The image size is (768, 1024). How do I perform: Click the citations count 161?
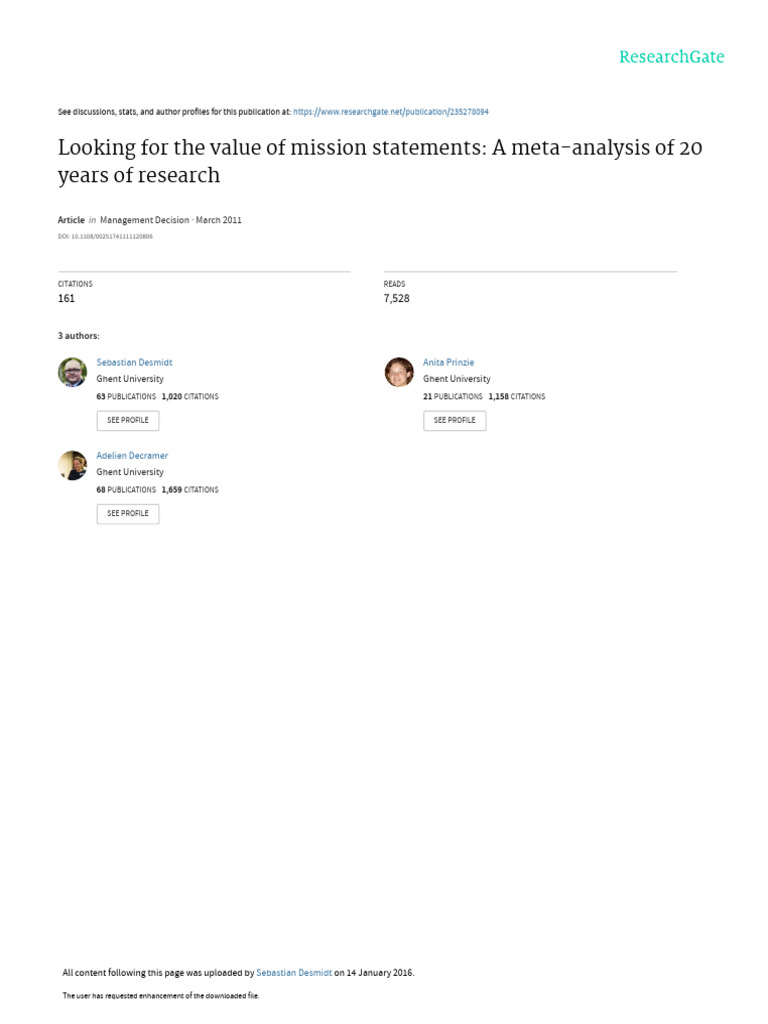(67, 298)
